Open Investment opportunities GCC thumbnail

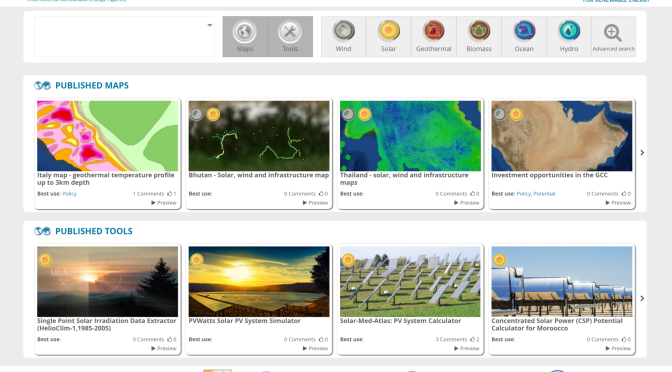pyautogui.click(x=562, y=136)
